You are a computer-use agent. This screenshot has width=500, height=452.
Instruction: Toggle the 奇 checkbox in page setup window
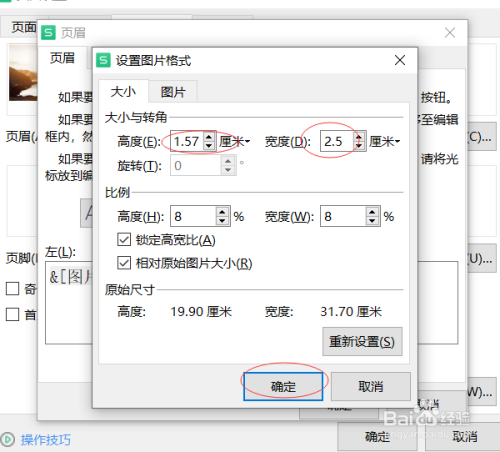(13, 289)
